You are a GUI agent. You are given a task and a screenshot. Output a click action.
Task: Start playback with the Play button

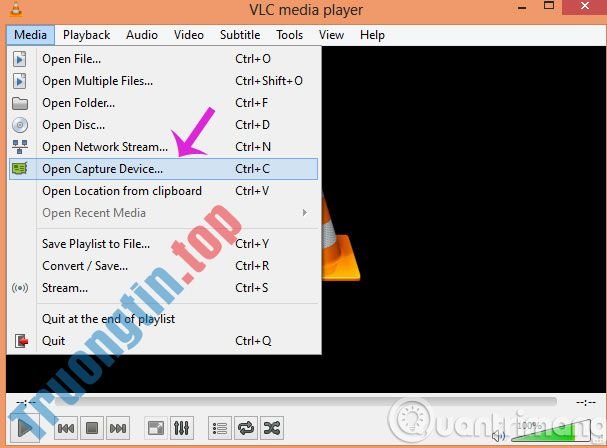[24, 428]
